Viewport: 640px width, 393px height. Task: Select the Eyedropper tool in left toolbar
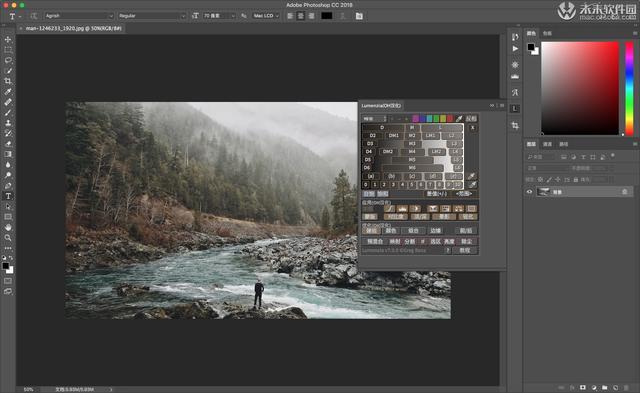click(8, 92)
